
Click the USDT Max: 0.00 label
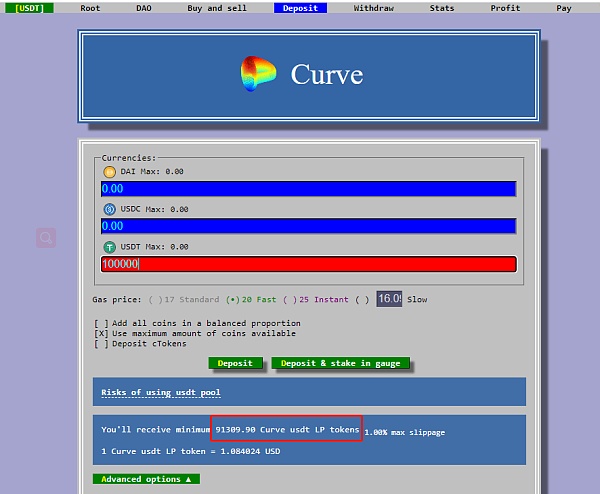154,247
